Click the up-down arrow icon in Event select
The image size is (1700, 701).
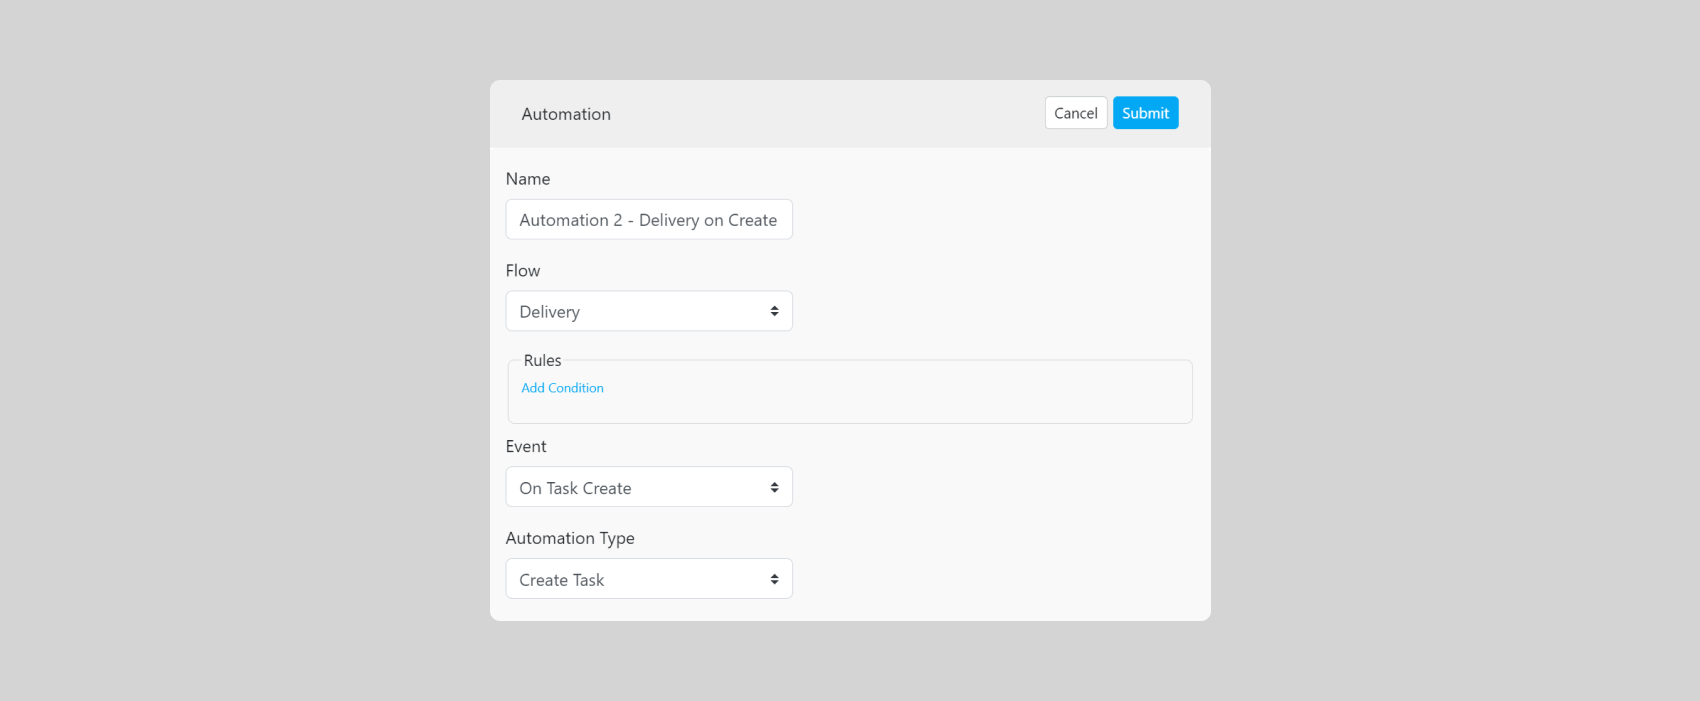point(774,488)
